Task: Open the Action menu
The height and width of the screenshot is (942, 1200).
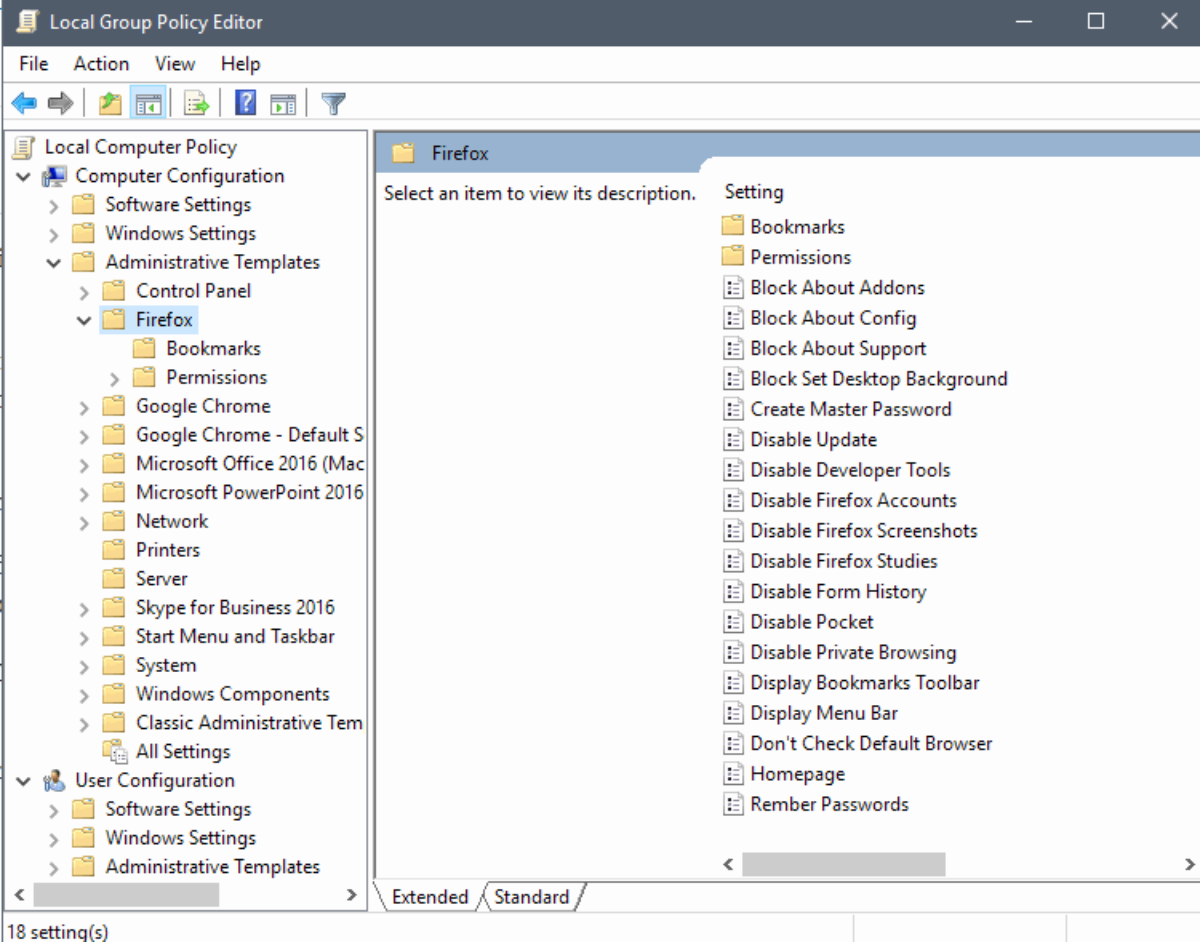Action: 101,64
